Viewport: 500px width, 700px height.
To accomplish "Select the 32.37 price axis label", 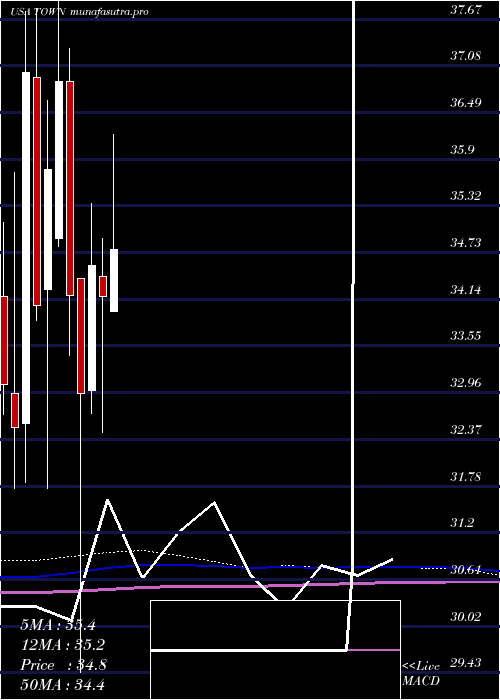I will (x=466, y=430).
